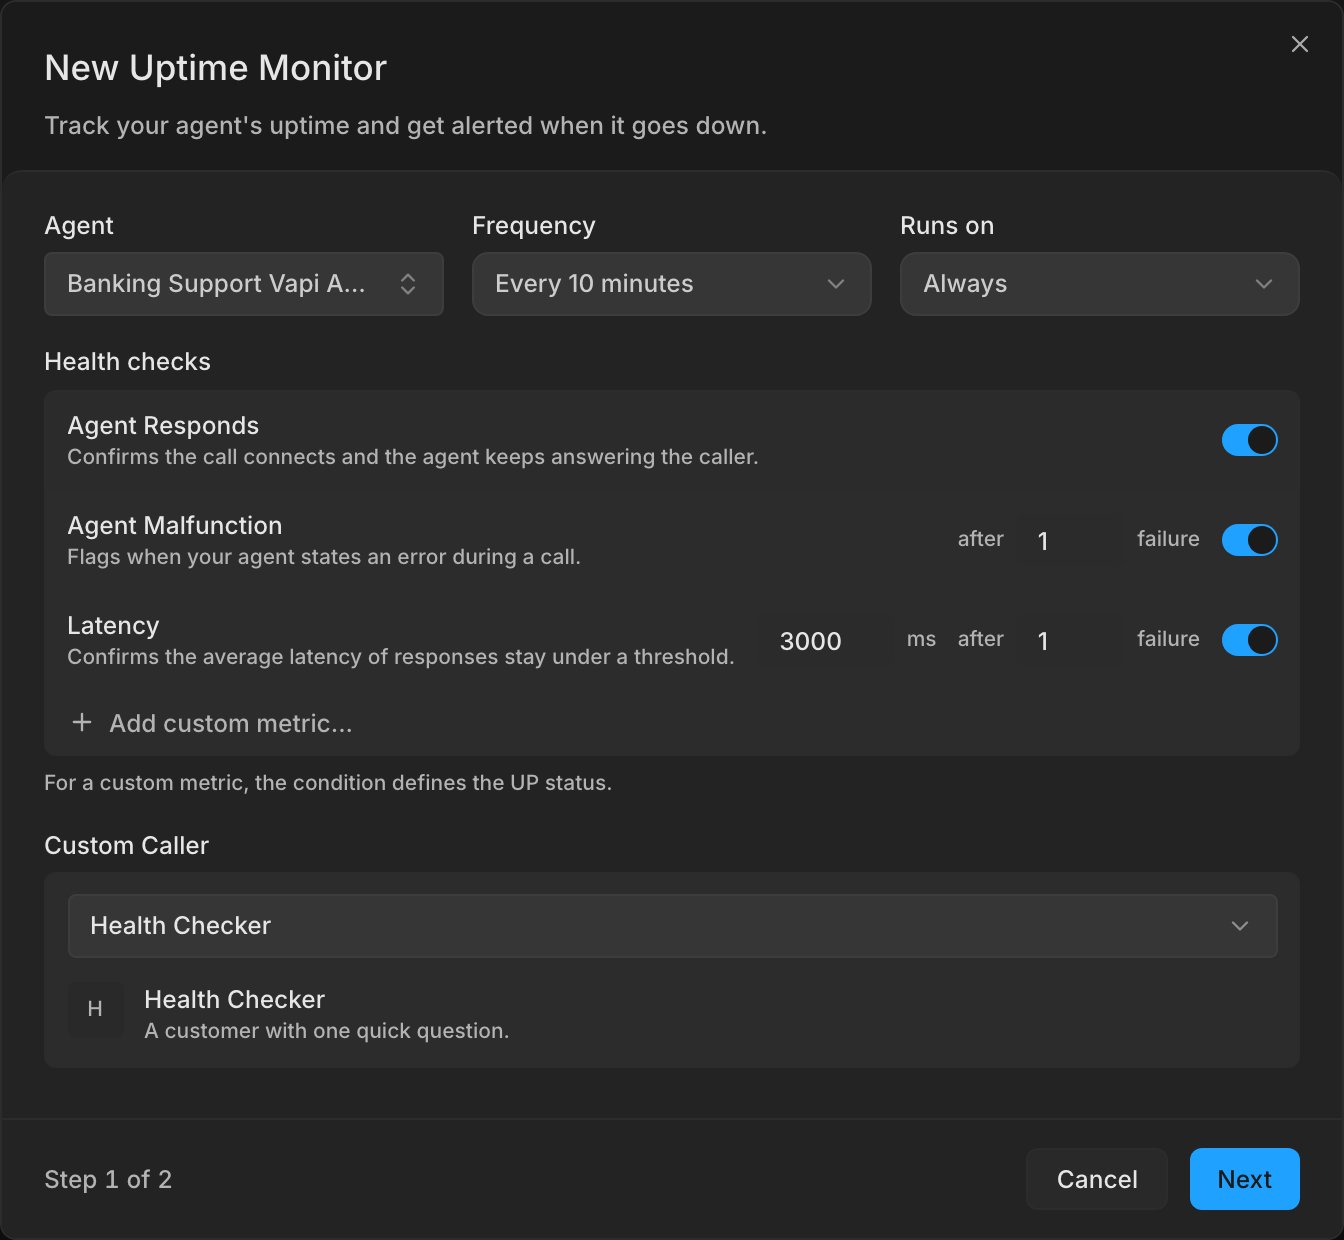This screenshot has width=1344, height=1240.
Task: Open the Custom Caller Health Checker dropdown
Action: click(672, 926)
